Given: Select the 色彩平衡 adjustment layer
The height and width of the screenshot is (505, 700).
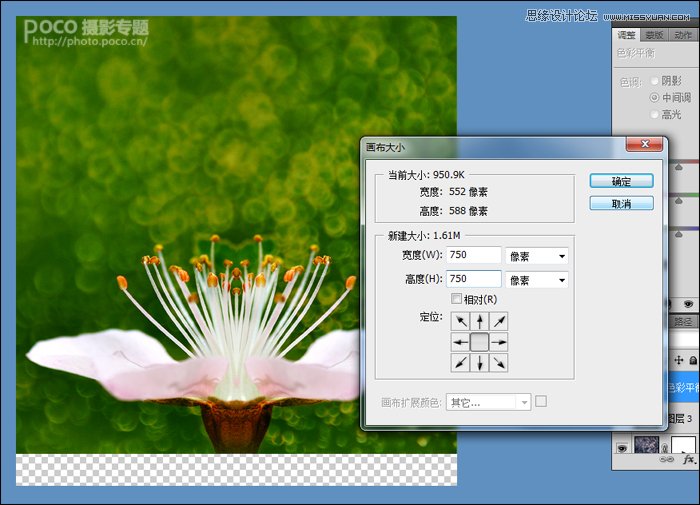Looking at the screenshot, I should 683,387.
